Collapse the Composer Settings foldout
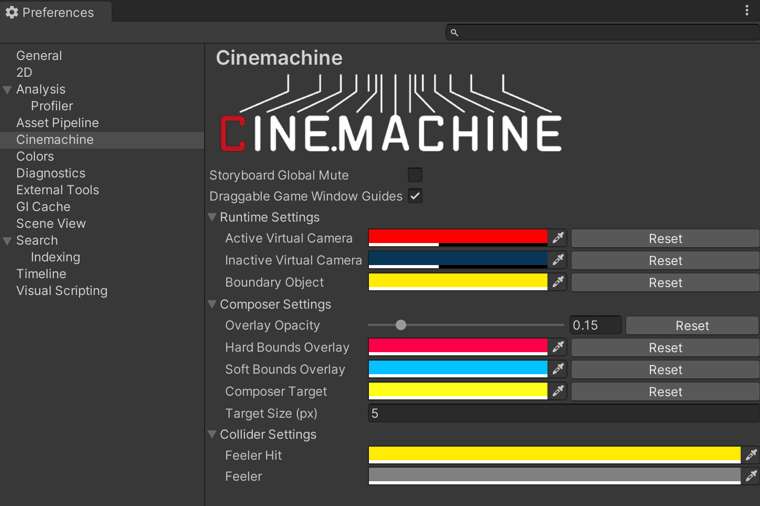This screenshot has width=760, height=506. click(212, 304)
